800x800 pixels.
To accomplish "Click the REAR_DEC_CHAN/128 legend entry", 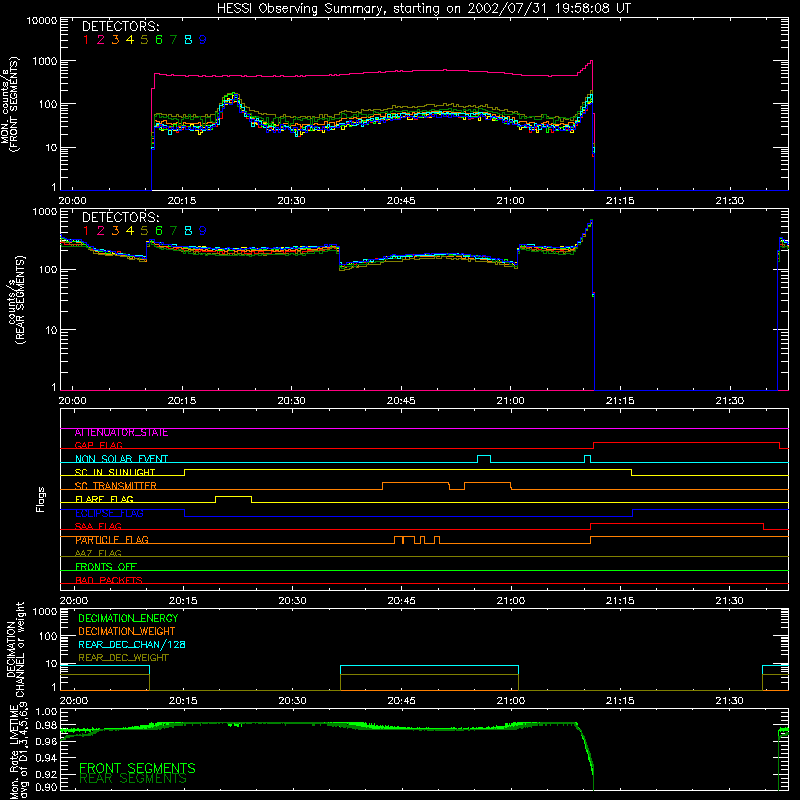I will [132, 644].
